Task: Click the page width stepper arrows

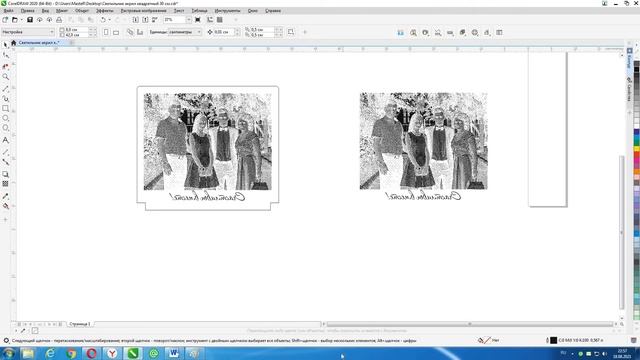Action: (x=92, y=30)
